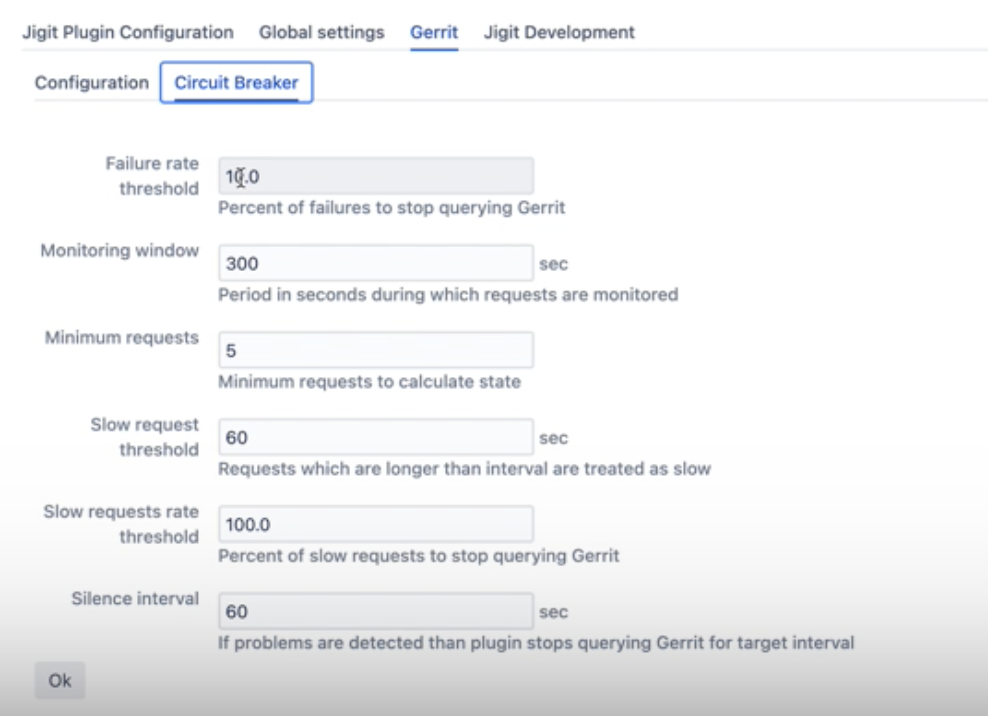
Task: Click the Failure rate threshold input field
Action: [375, 177]
